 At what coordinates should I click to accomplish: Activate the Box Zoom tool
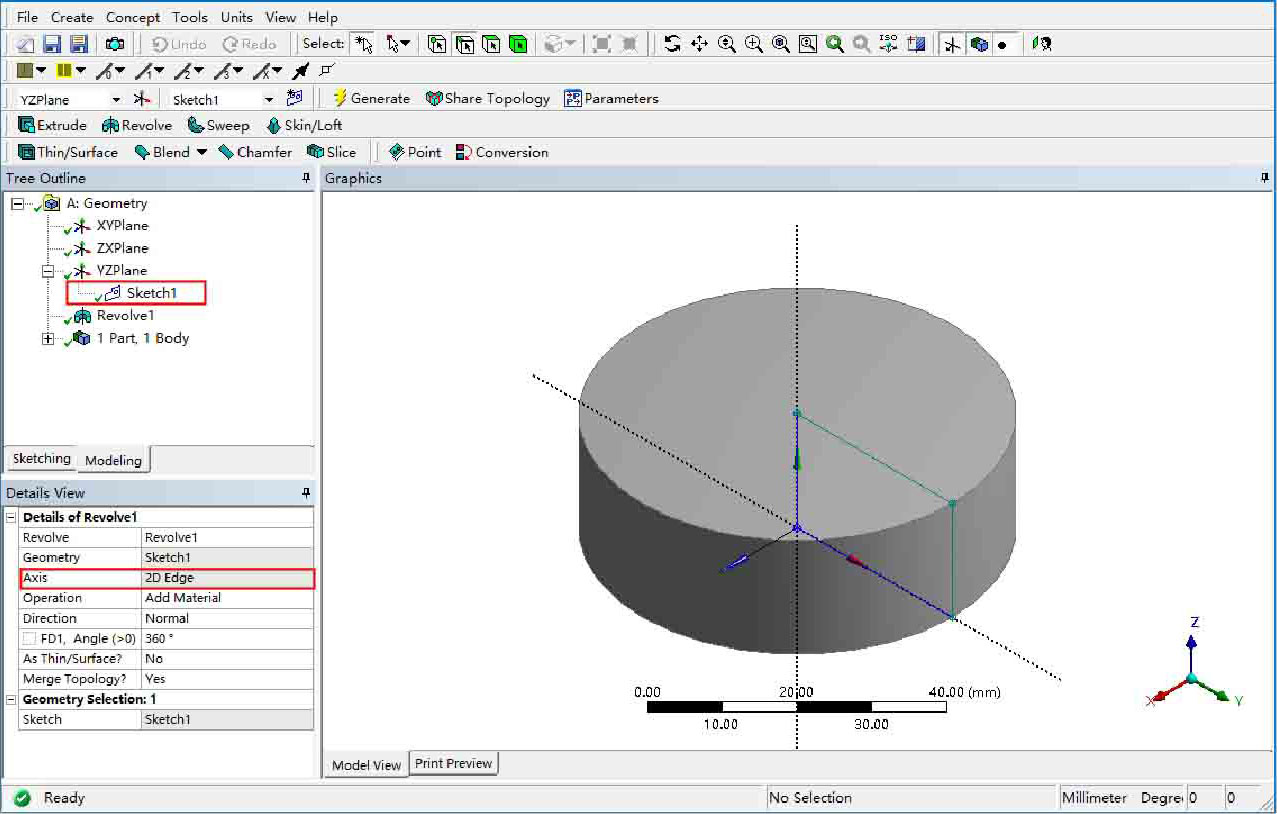(x=754, y=44)
